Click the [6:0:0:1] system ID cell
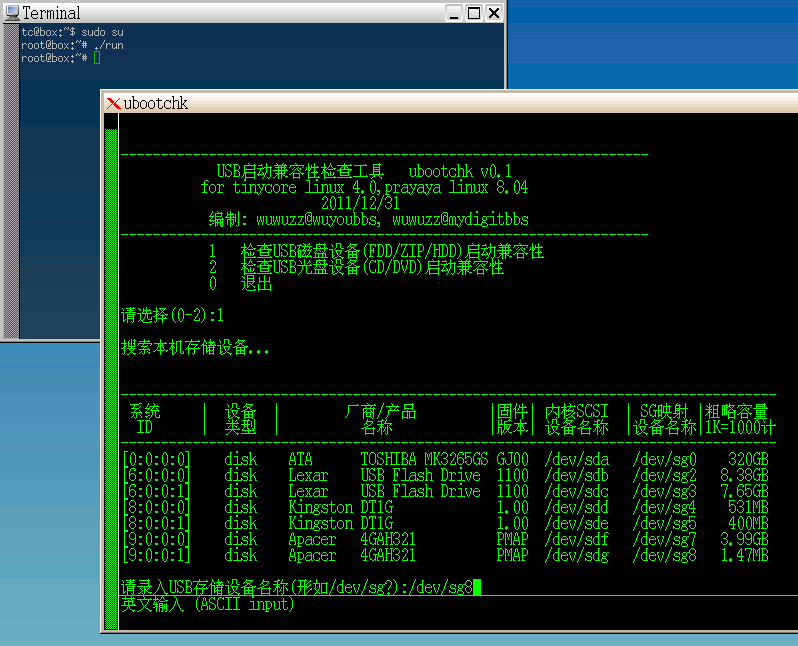Viewport: 798px width, 646px height. tap(156, 491)
